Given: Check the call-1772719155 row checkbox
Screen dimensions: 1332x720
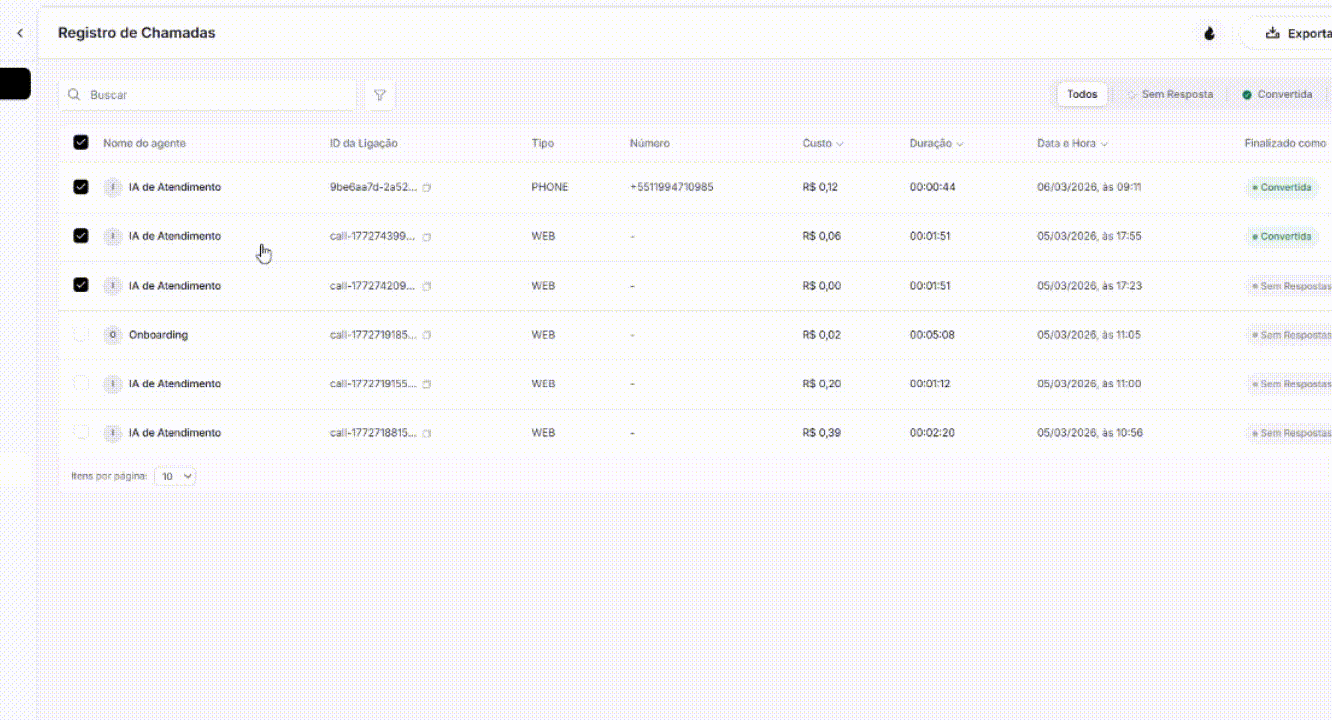Looking at the screenshot, I should [x=81, y=383].
